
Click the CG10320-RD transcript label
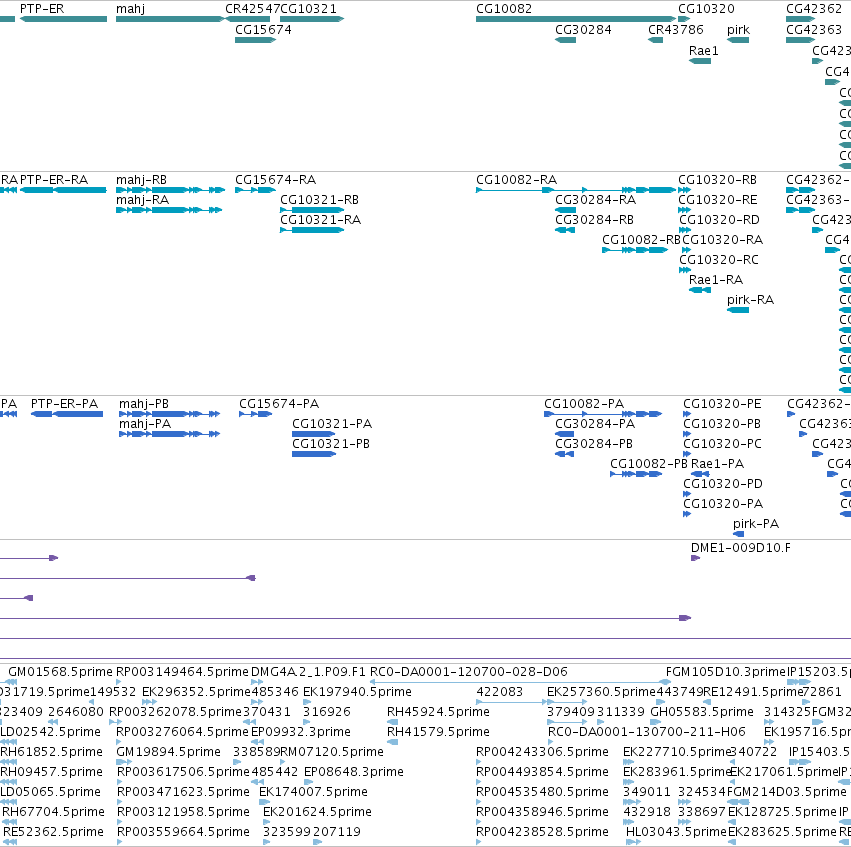(719, 220)
